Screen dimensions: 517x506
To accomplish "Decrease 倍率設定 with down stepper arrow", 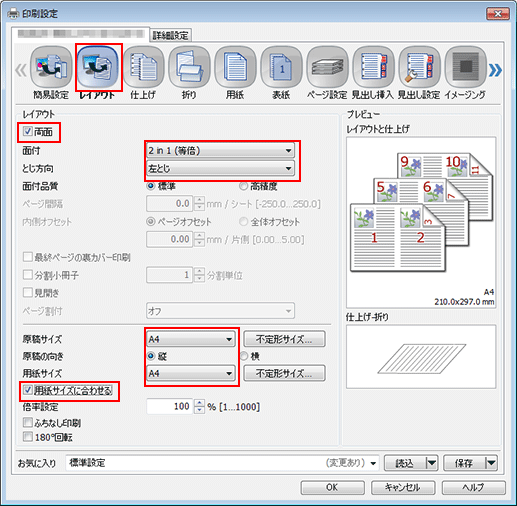I will point(199,410).
